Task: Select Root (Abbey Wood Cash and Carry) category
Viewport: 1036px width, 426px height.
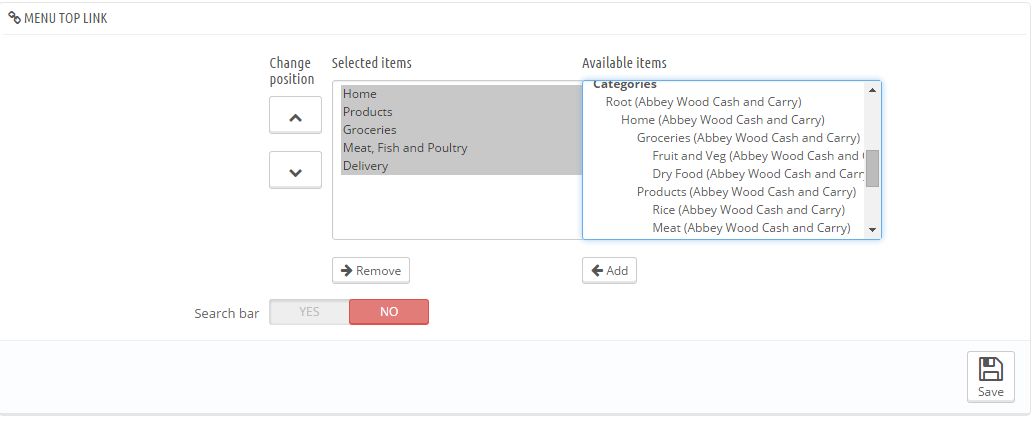Action: click(703, 102)
